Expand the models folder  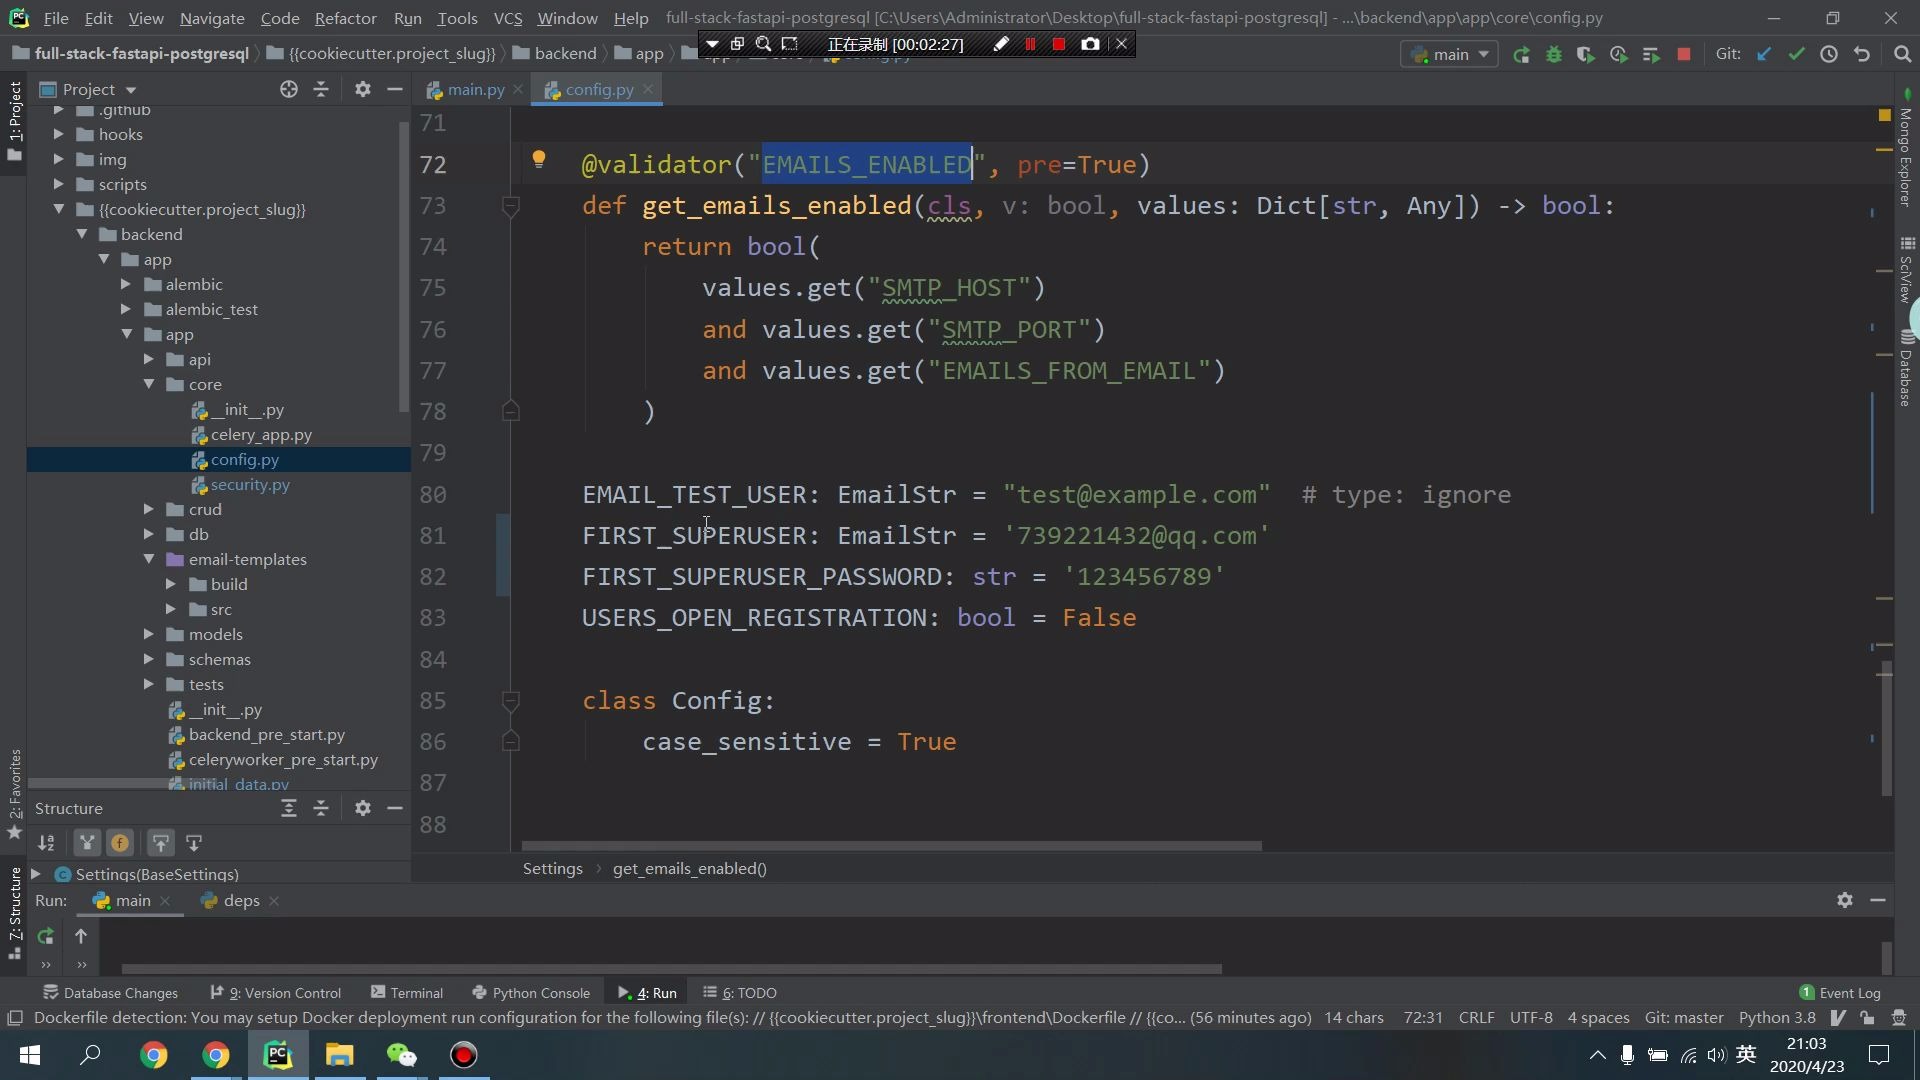(x=148, y=634)
